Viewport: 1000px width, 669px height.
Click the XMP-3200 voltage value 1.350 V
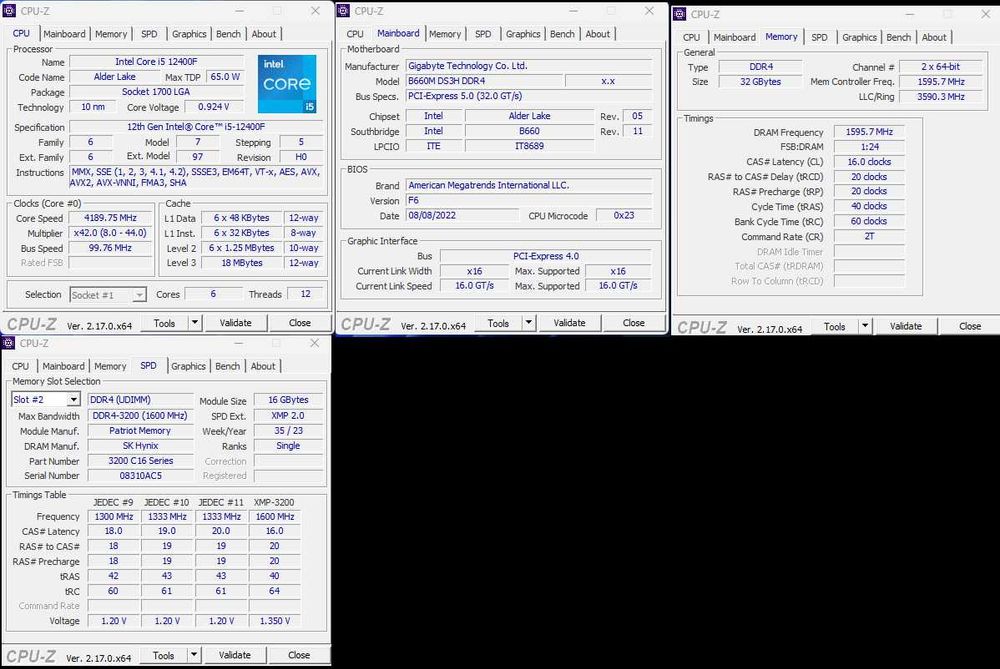[274, 621]
